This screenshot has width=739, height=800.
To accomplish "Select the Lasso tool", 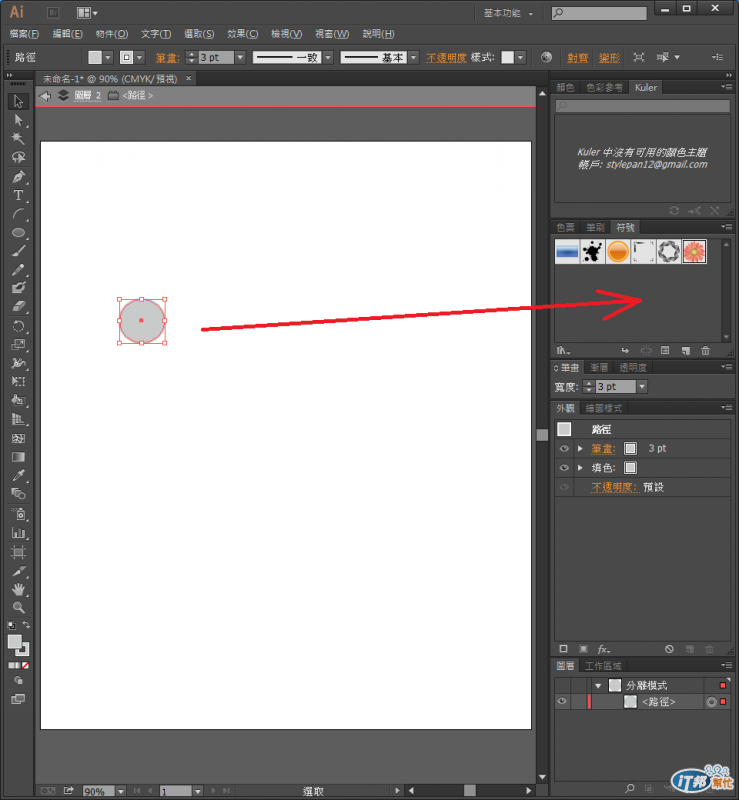I will point(18,157).
